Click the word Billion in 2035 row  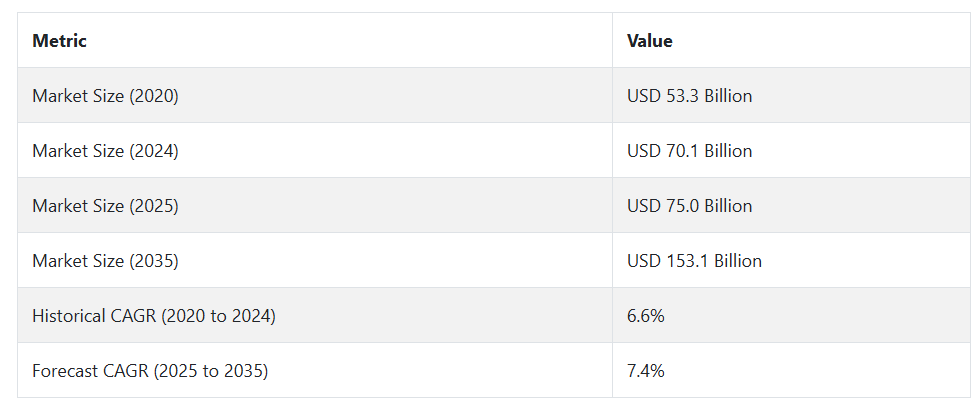point(738,260)
